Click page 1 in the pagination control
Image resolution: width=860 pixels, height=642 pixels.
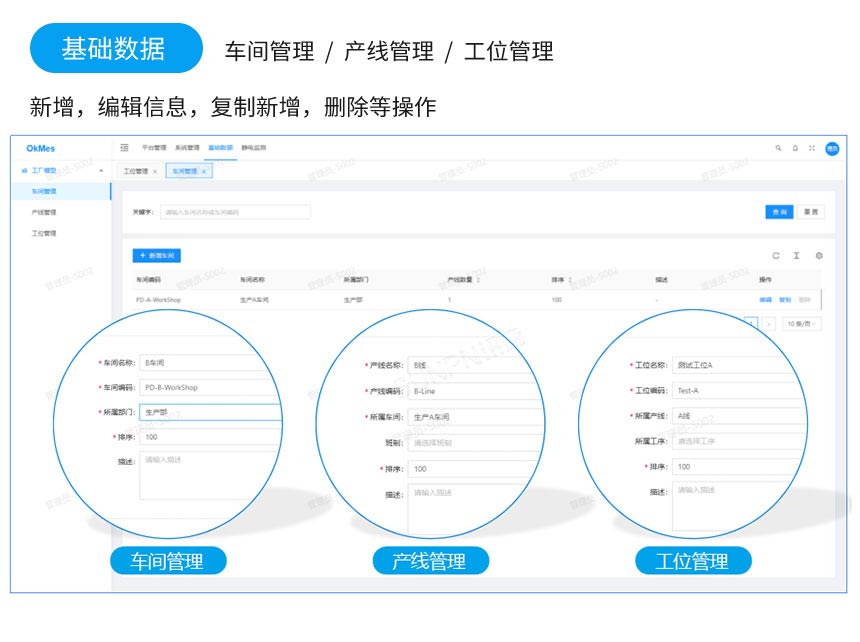tap(752, 323)
